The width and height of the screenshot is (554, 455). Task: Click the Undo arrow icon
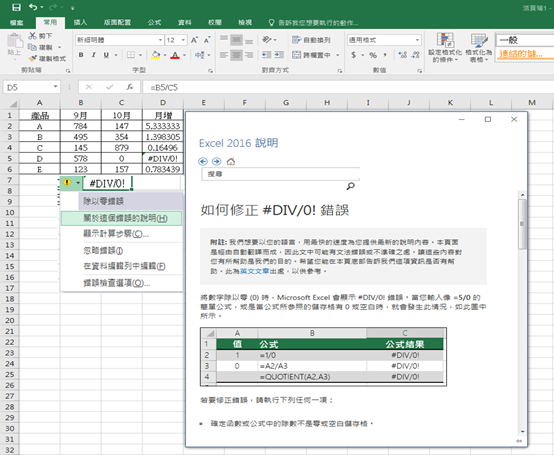(x=33, y=7)
